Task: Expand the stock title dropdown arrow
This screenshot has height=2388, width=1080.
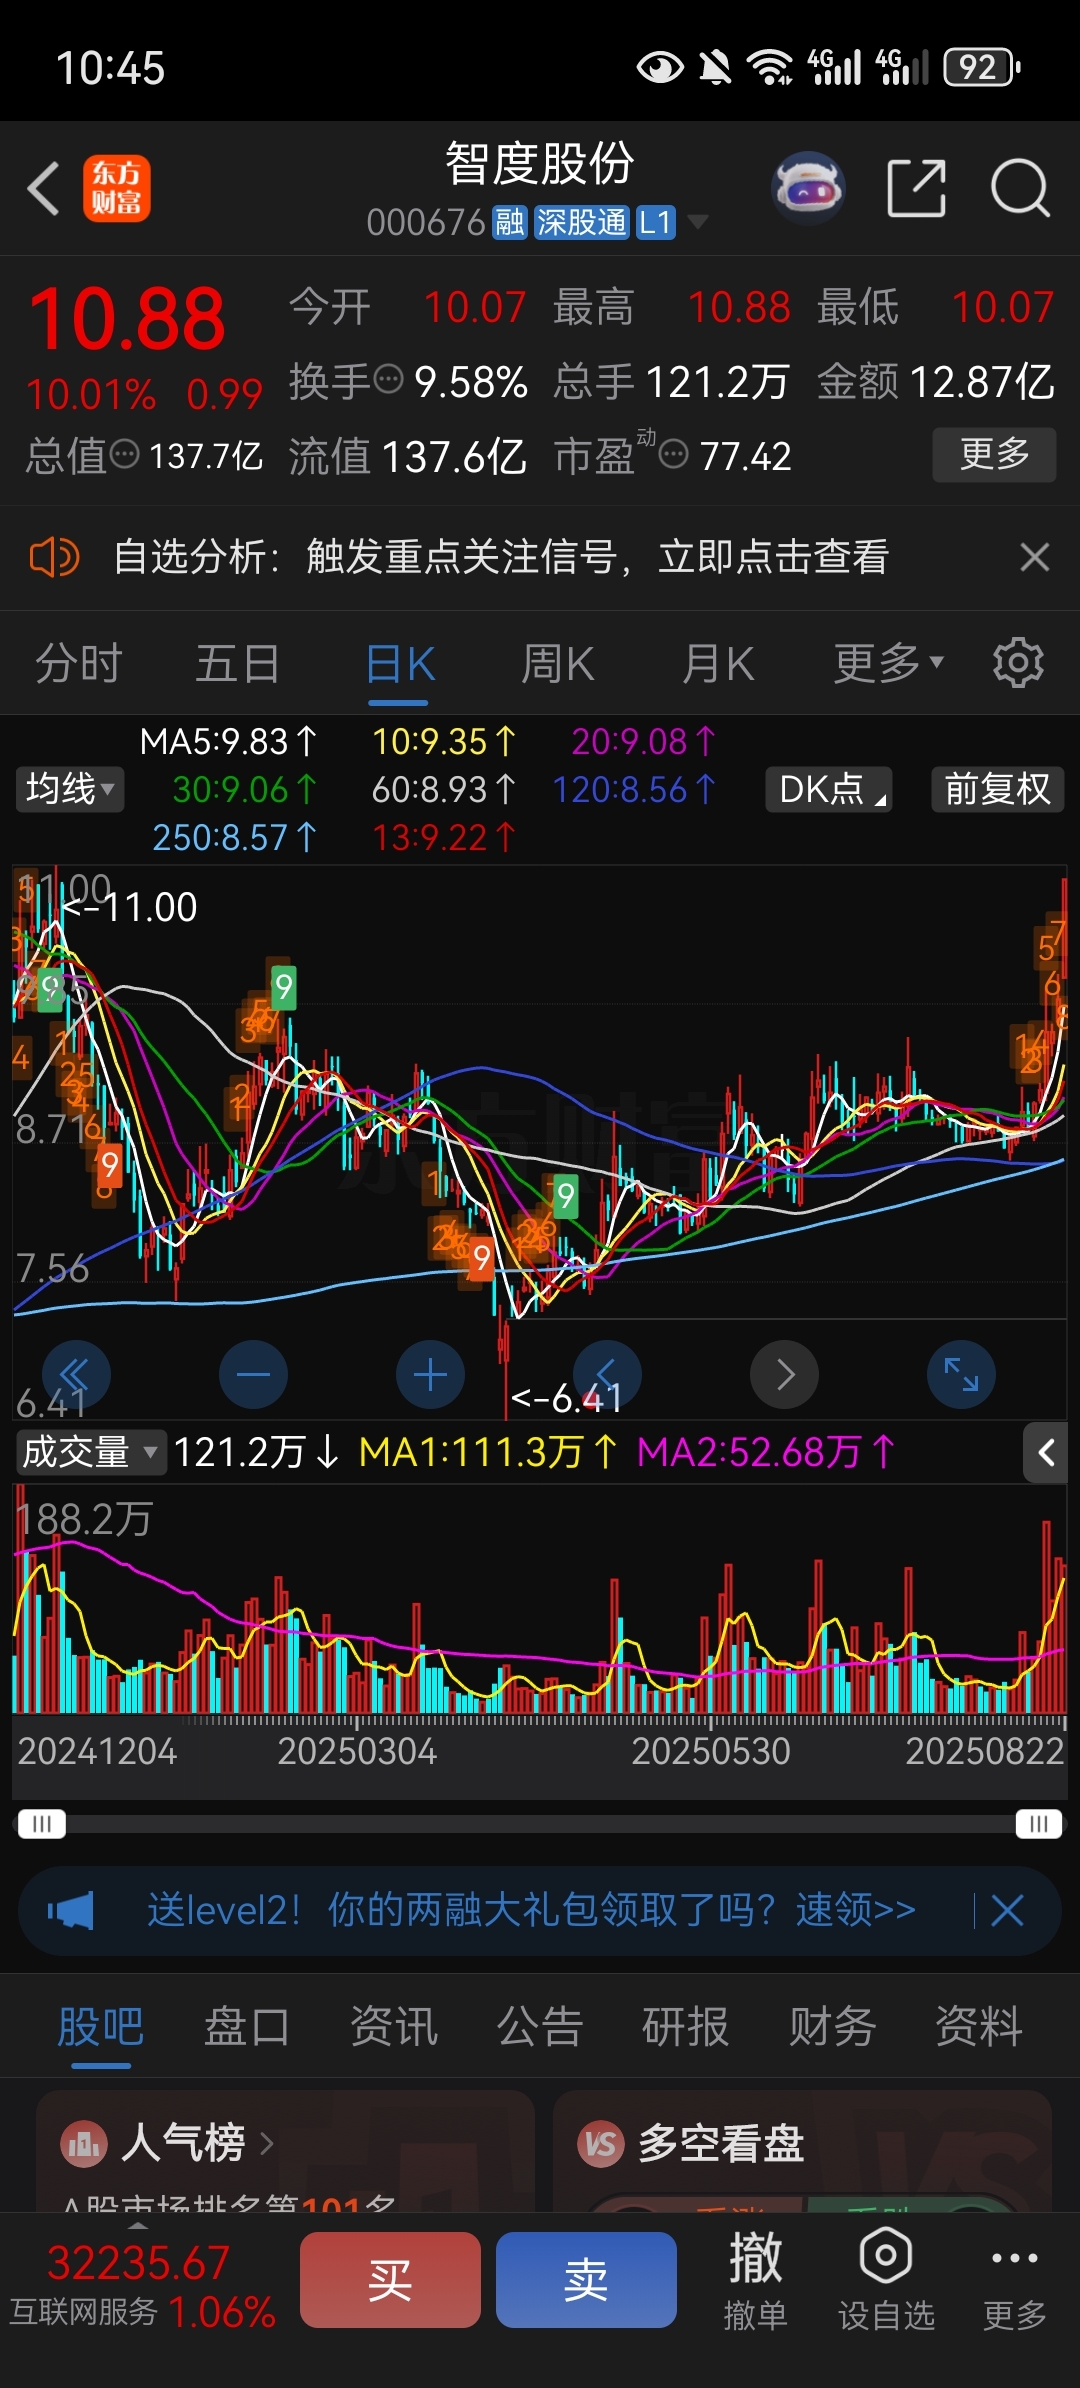Action: (x=698, y=221)
